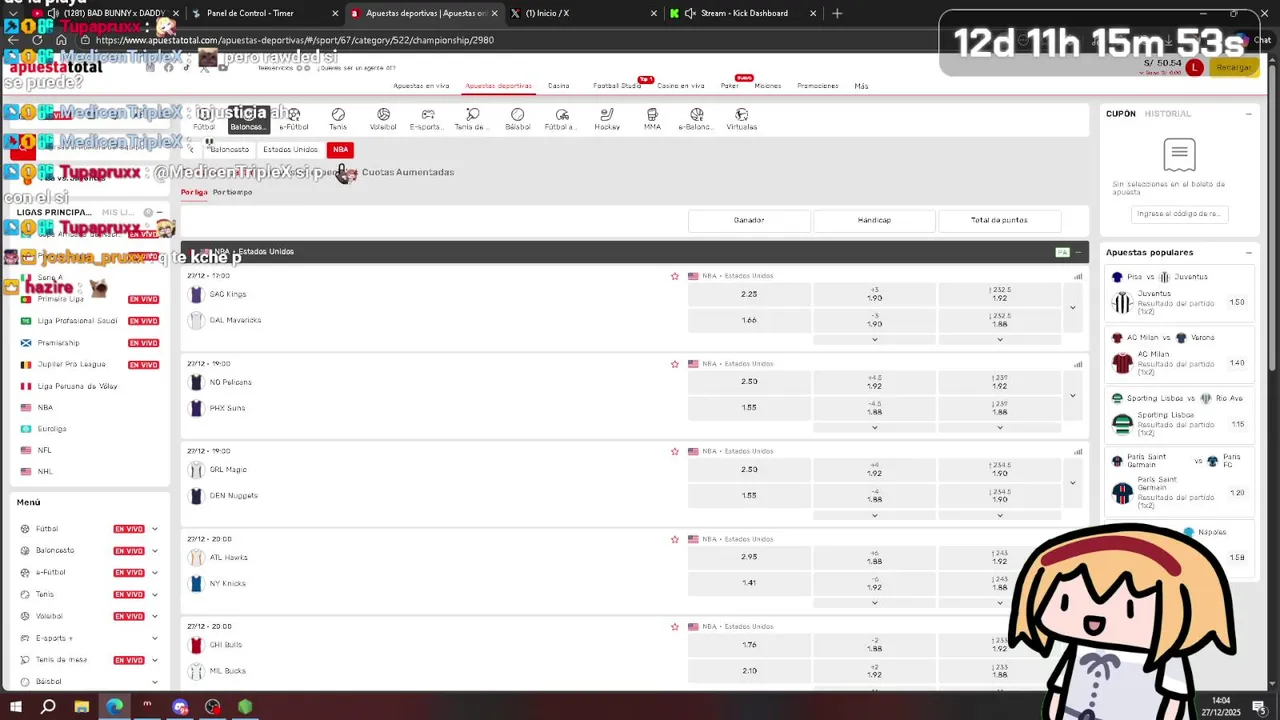Favorite the CHI Bulls vs MIL Bucks match
This screenshot has height=720, width=1280.
tap(675, 627)
